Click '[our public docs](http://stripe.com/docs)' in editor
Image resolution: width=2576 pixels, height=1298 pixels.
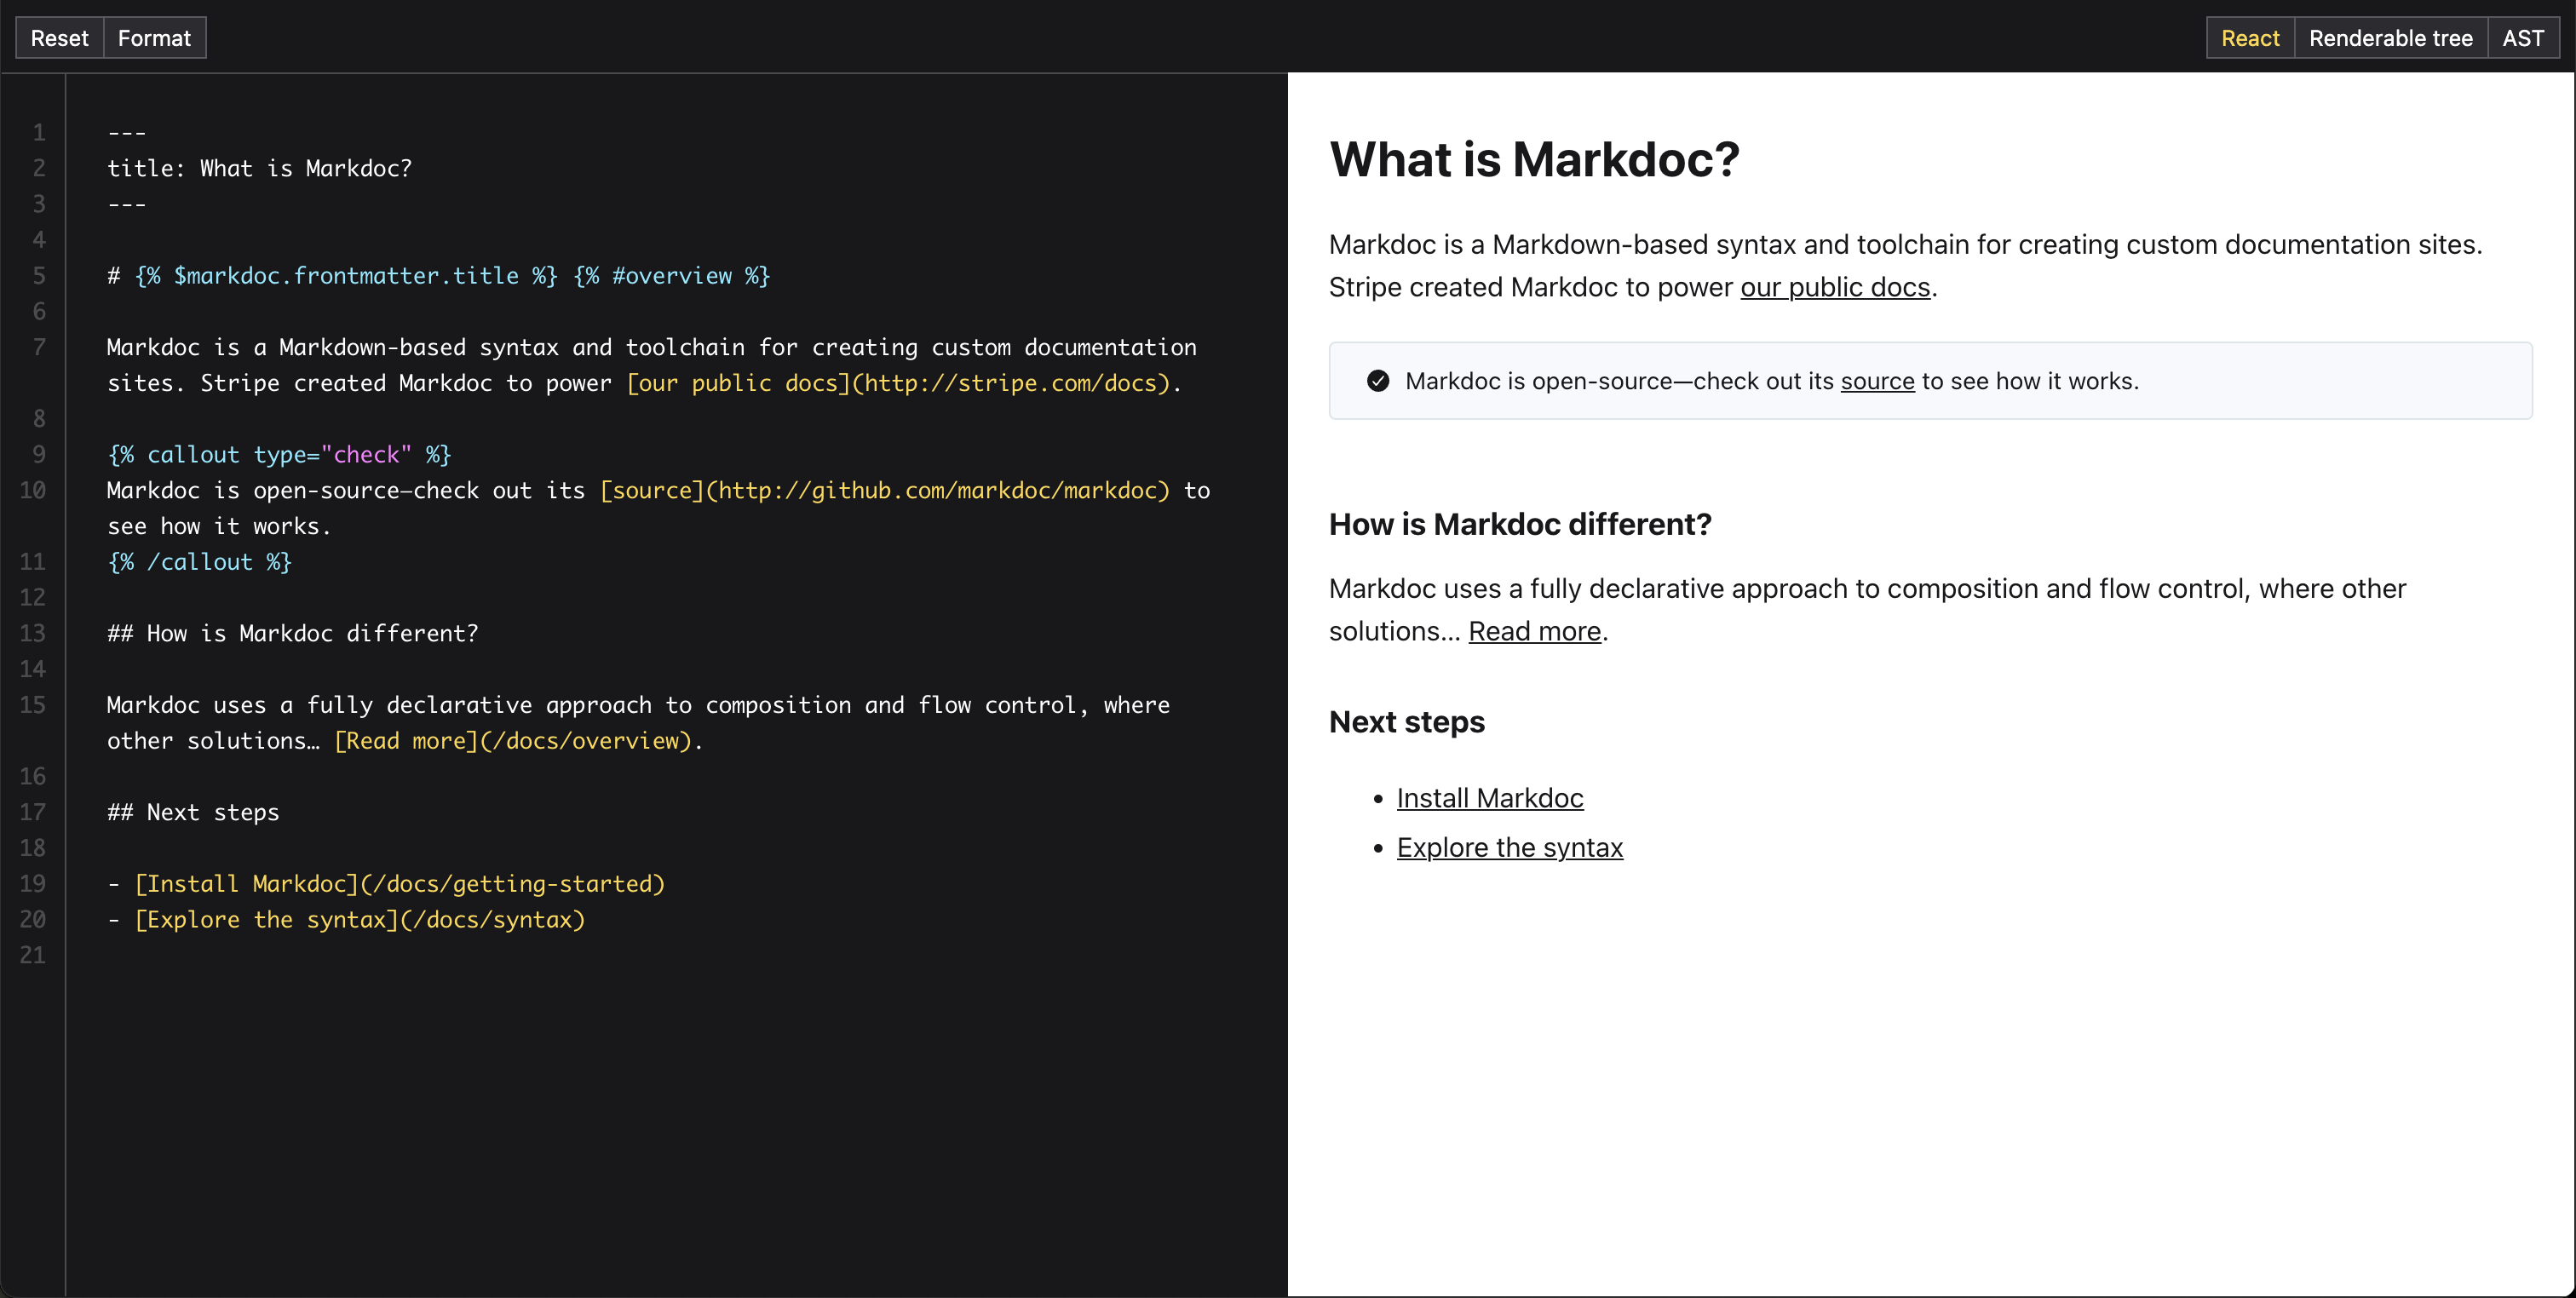tap(898, 383)
